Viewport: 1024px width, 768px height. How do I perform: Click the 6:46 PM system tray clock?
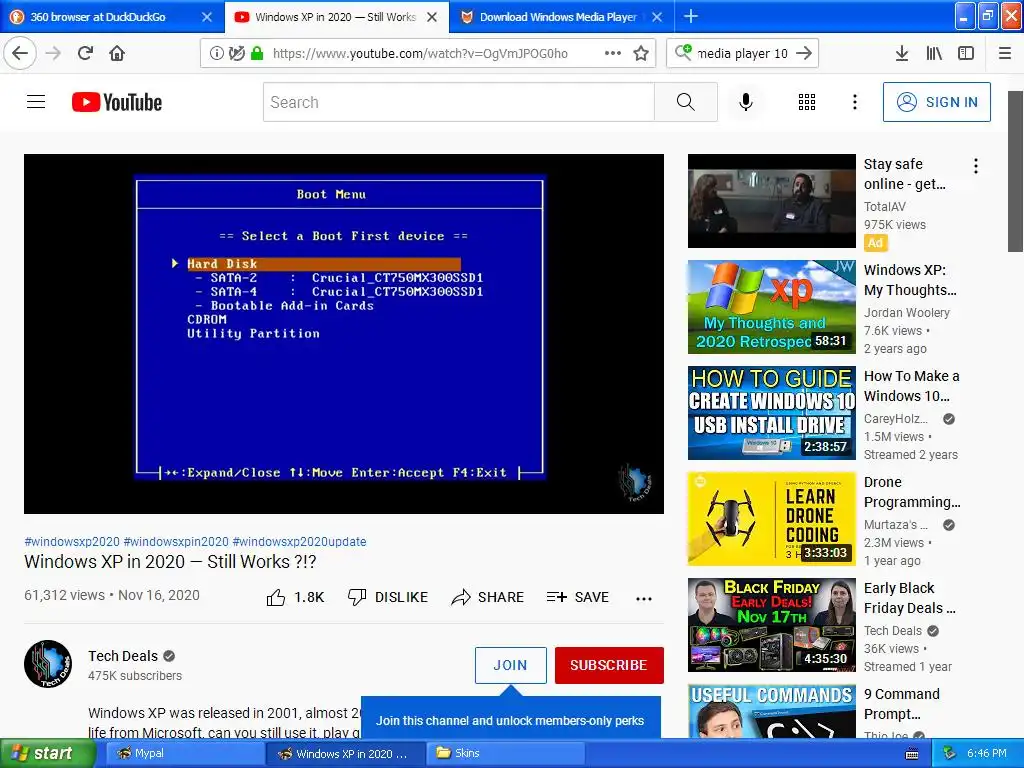click(987, 754)
